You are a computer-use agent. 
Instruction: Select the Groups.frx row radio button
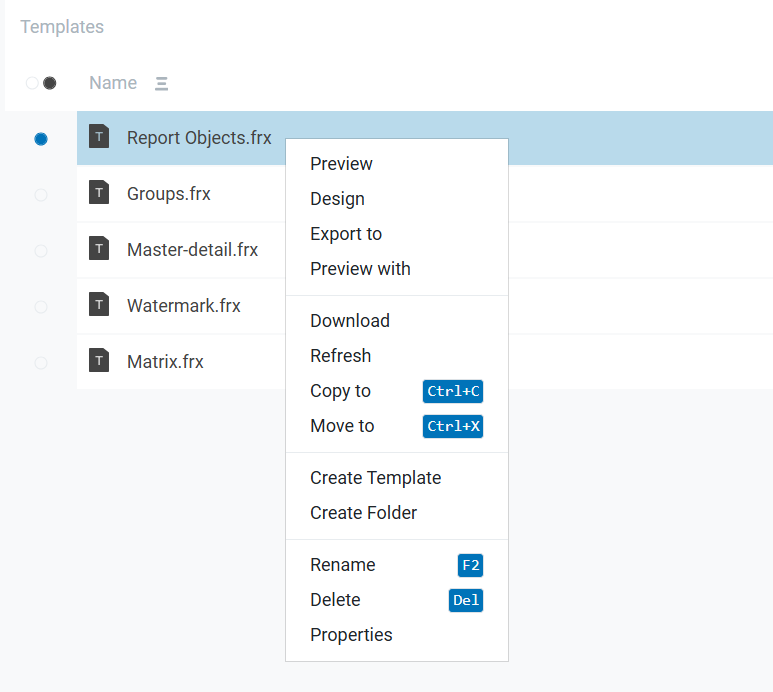point(41,195)
